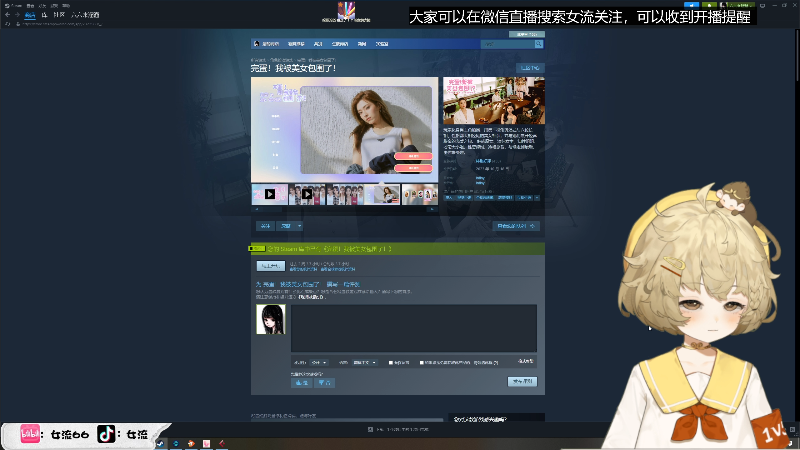Open the user profile avatar beside review box
This screenshot has height=450, width=800.
click(x=271, y=319)
